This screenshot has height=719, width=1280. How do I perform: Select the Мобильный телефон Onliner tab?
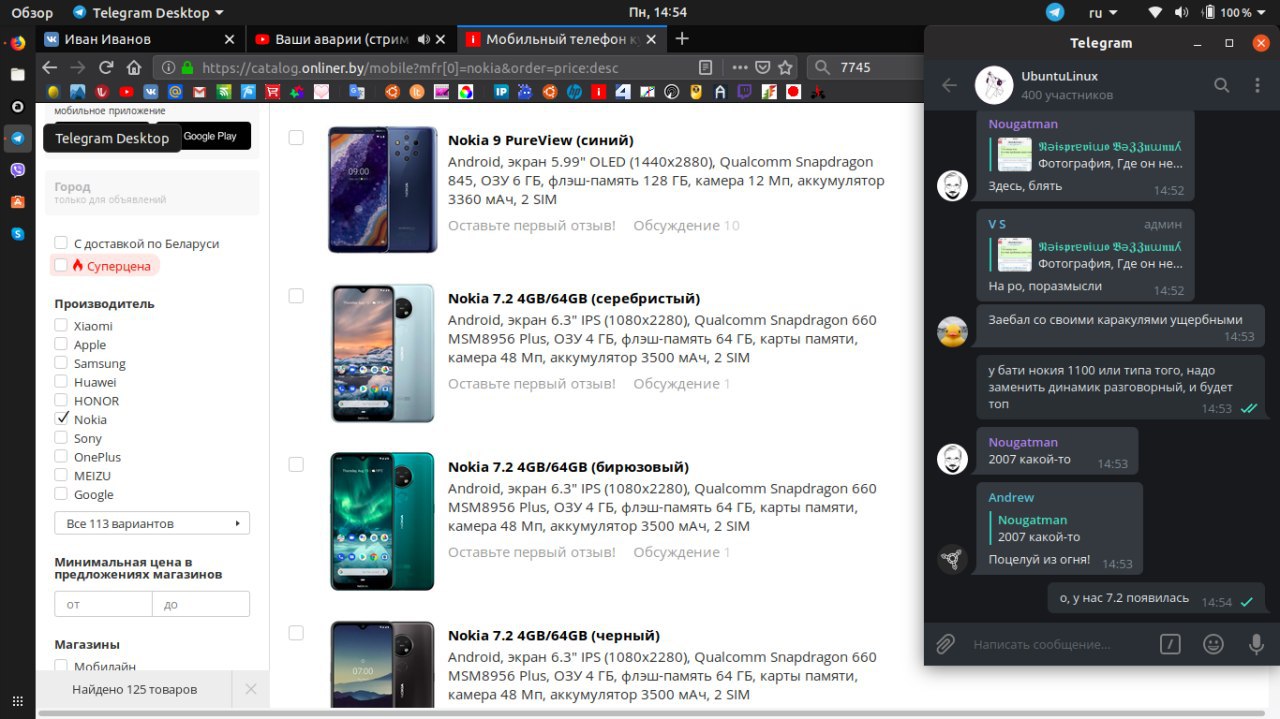pos(562,39)
